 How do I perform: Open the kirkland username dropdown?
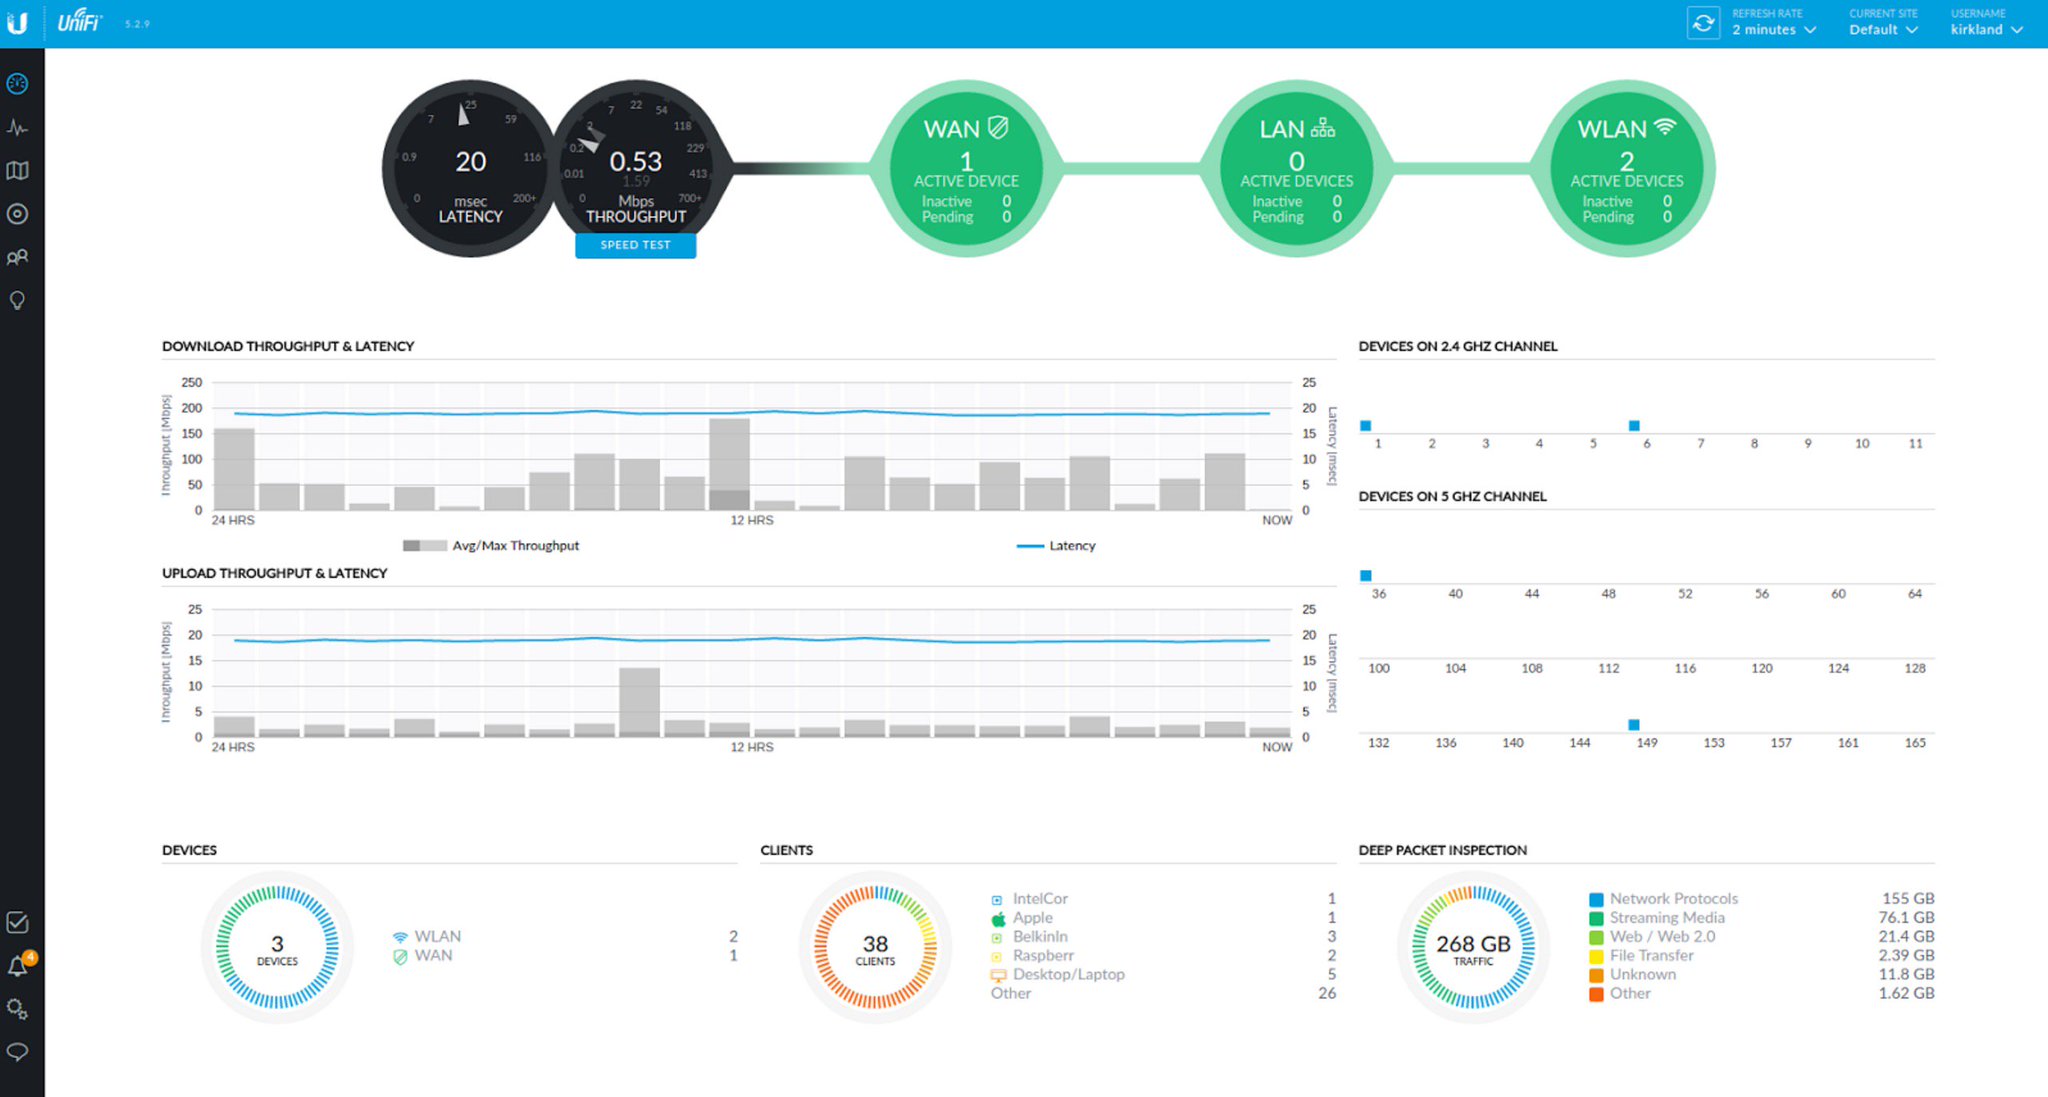pyautogui.click(x=1986, y=30)
